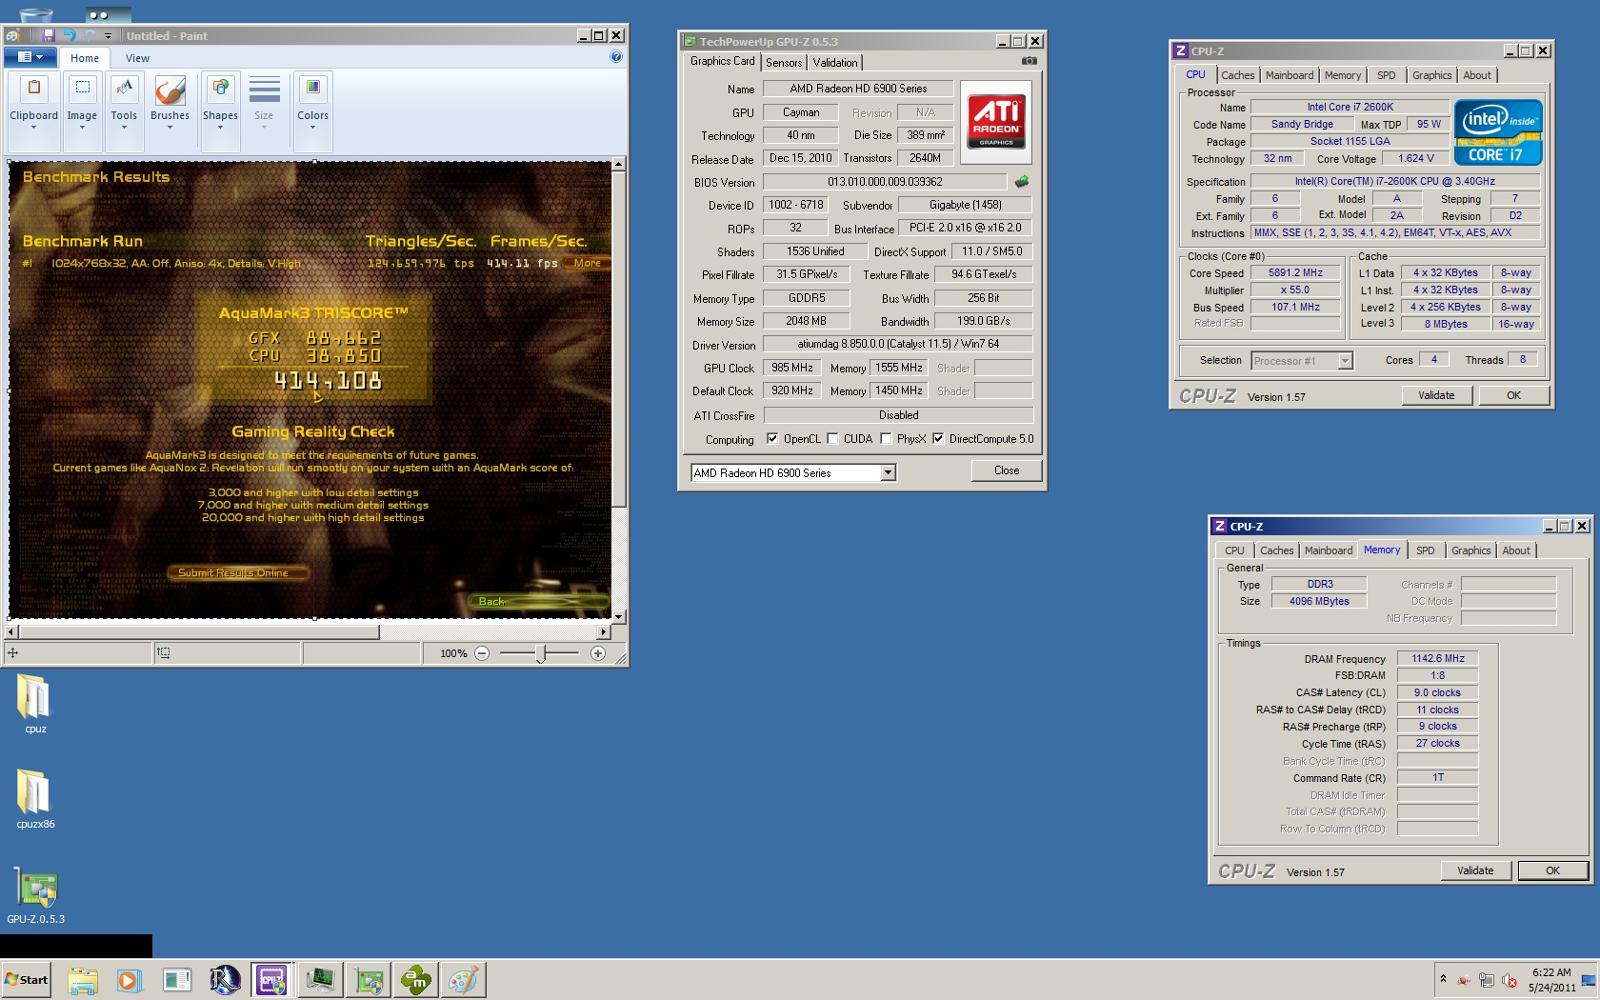Click the Show desktop button
Viewport: 1600px width, 1000px height.
click(x=1589, y=980)
